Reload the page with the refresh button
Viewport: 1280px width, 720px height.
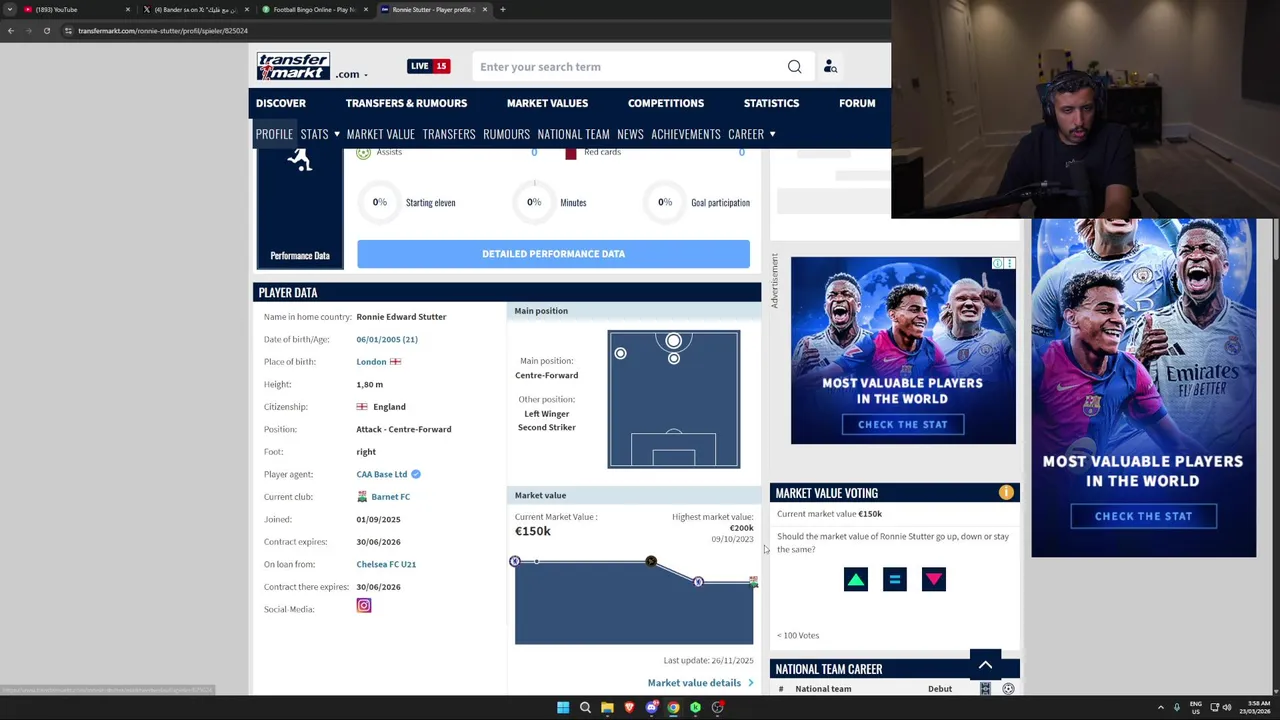click(46, 31)
